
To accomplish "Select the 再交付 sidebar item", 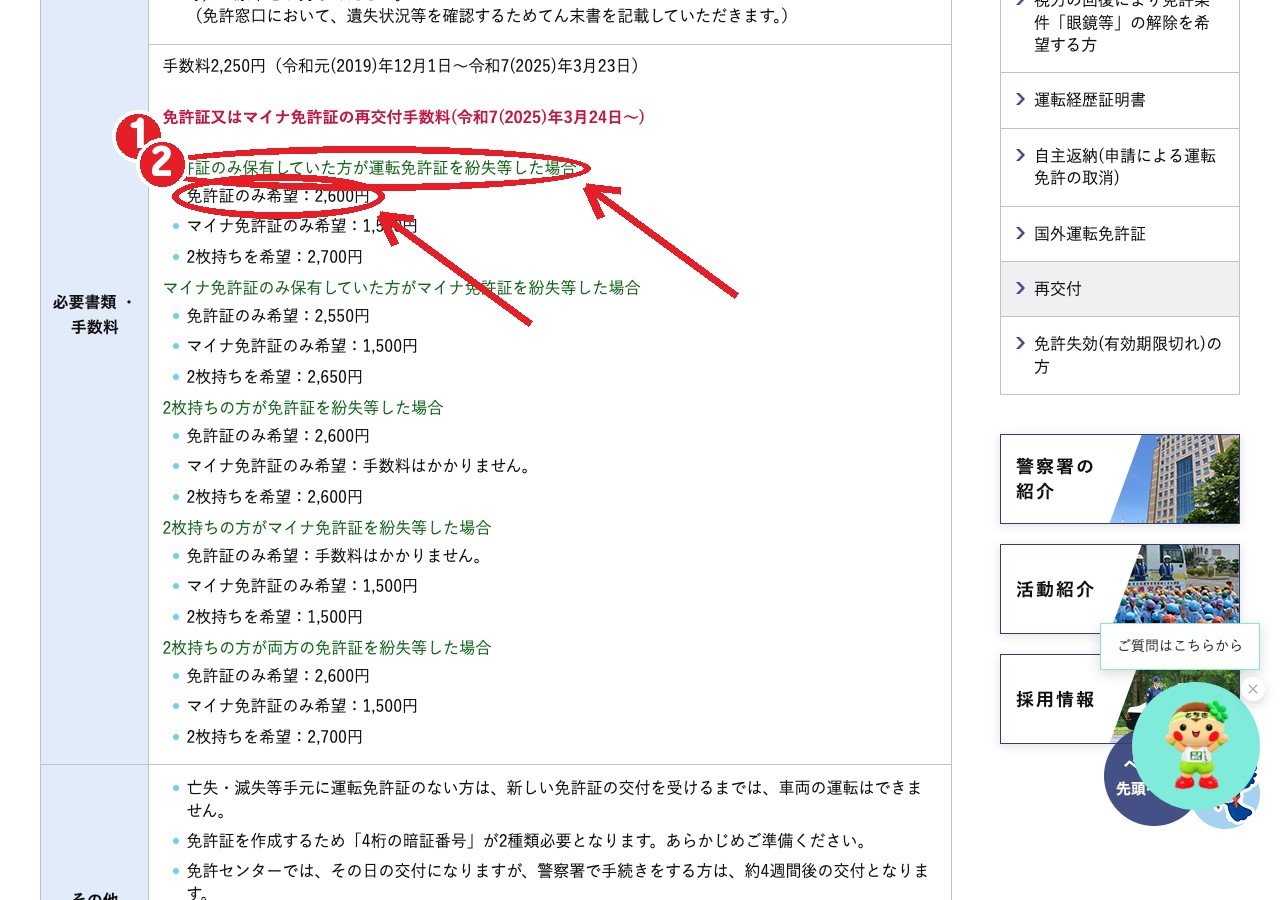I will click(x=1119, y=289).
